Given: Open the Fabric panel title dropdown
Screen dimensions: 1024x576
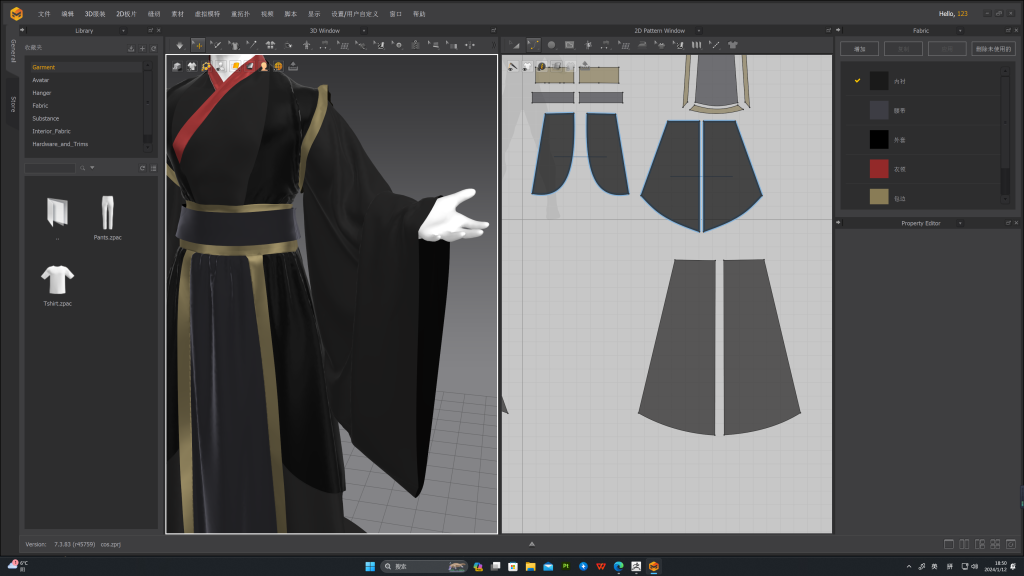Looking at the screenshot, I should (x=961, y=31).
